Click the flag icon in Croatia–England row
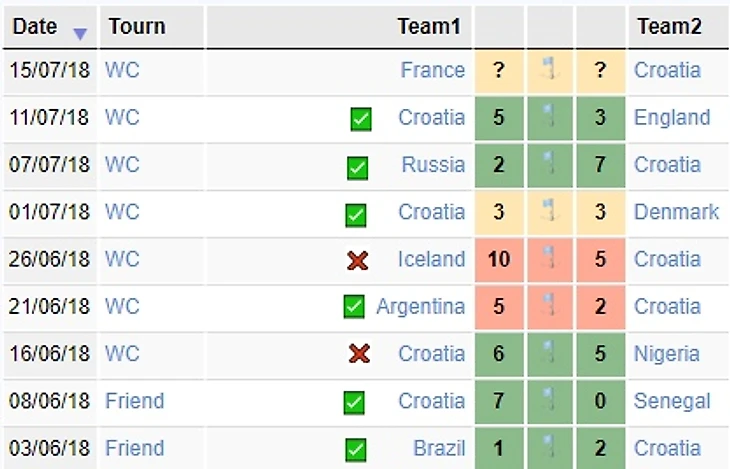This screenshot has width=730, height=469. [550, 117]
